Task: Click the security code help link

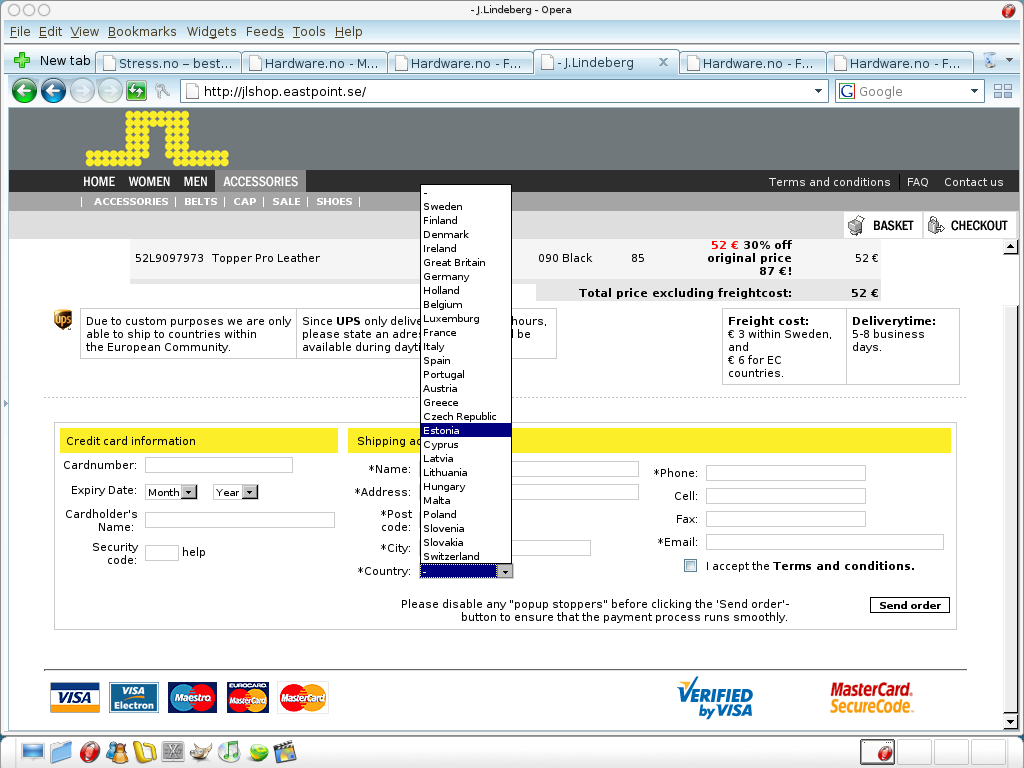Action: pos(194,552)
